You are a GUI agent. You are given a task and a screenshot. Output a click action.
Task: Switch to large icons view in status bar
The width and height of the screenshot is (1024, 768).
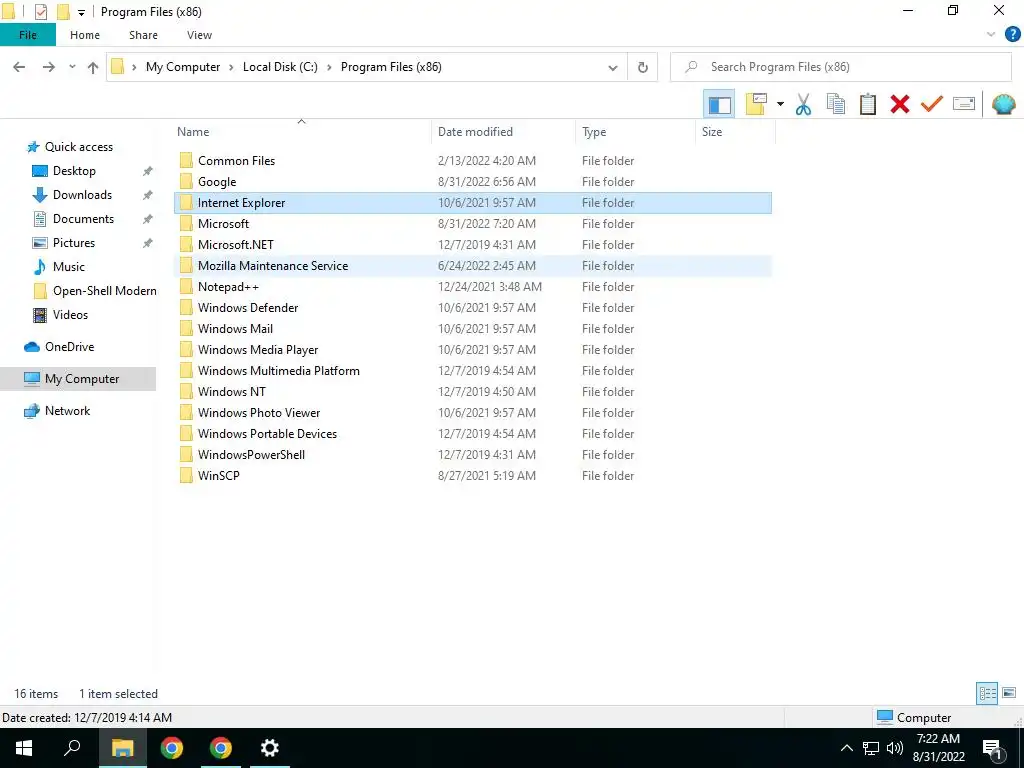1009,693
